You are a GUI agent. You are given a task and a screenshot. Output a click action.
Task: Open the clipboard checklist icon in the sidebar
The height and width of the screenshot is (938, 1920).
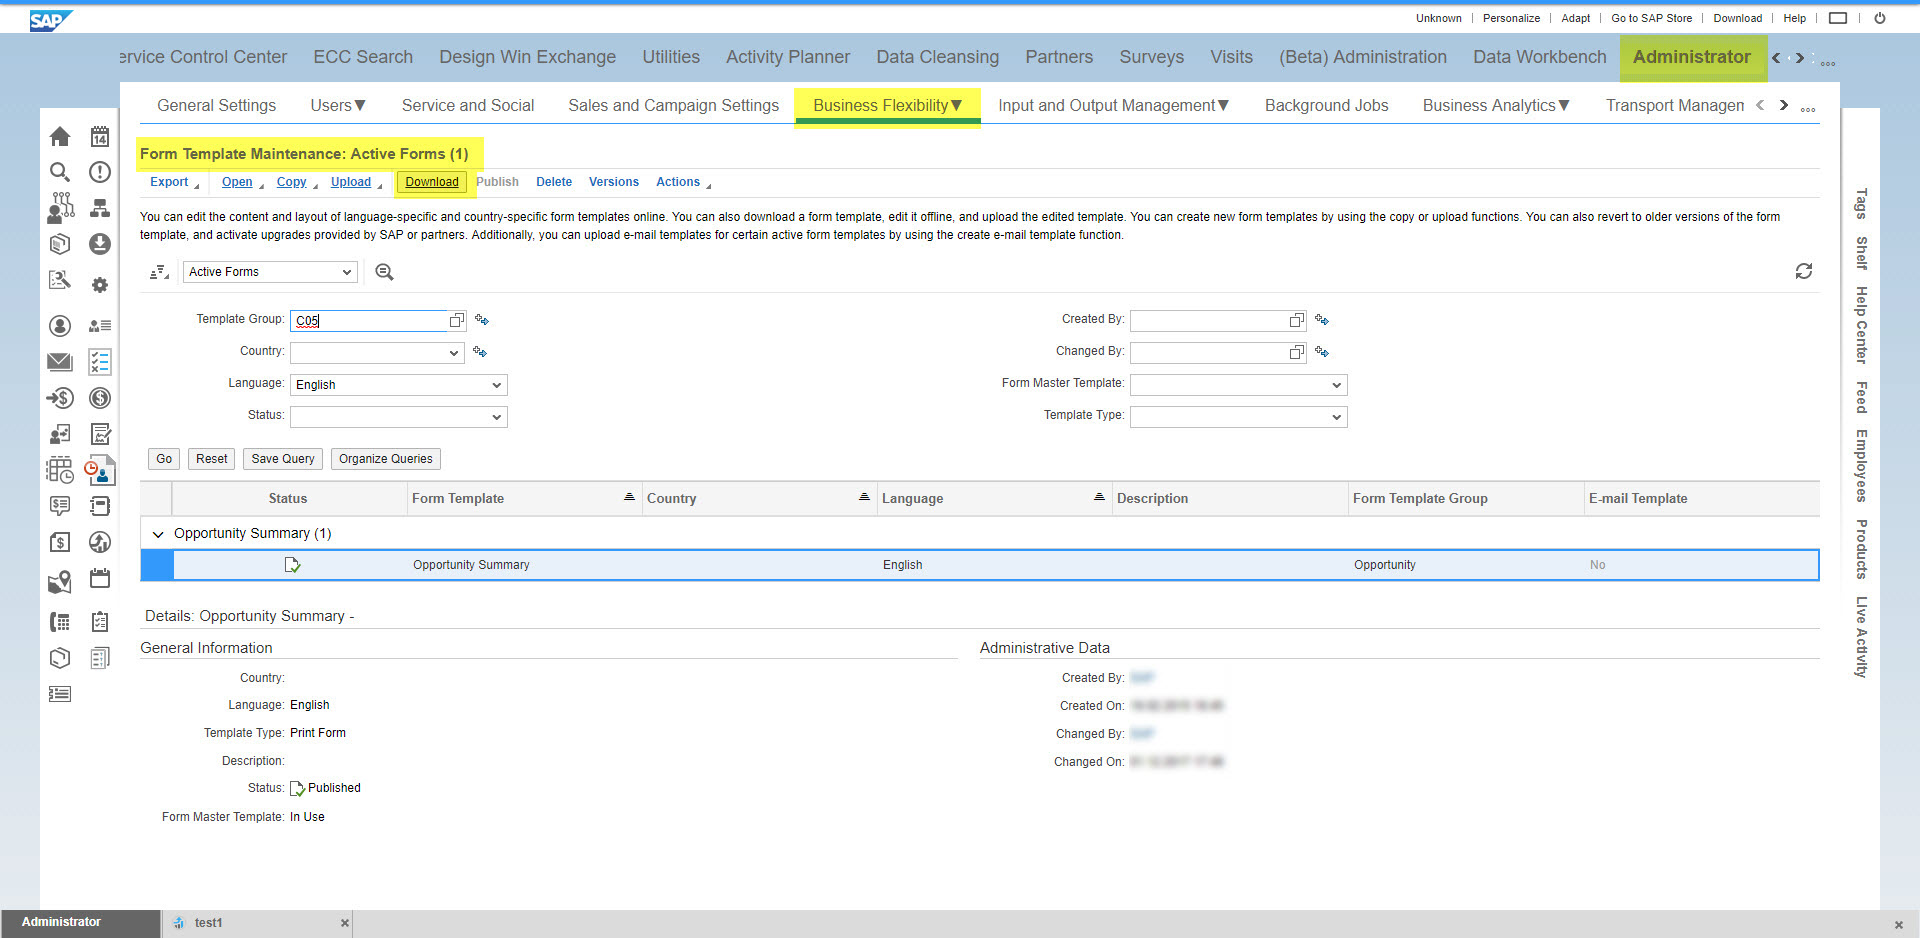(x=100, y=622)
